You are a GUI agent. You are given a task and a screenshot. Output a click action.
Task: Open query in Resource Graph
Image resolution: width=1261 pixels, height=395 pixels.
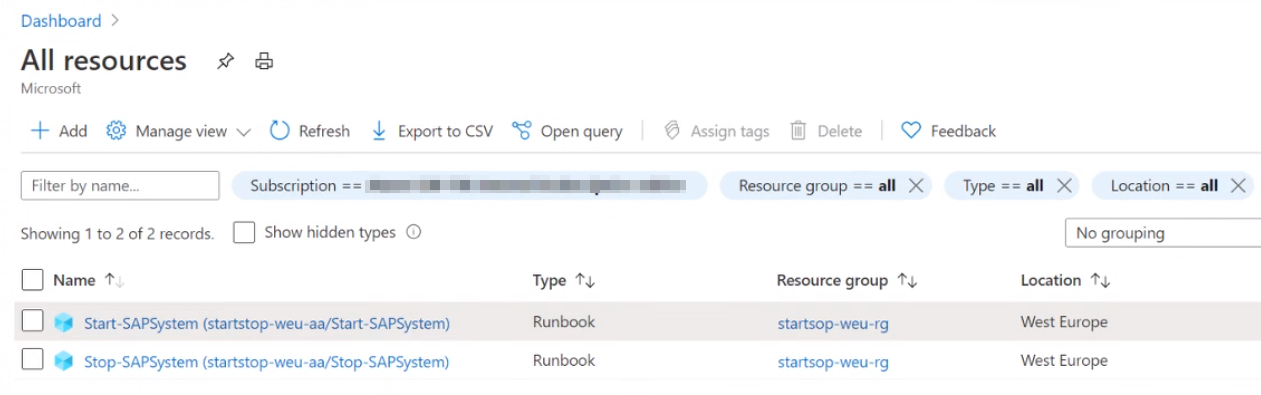567,131
